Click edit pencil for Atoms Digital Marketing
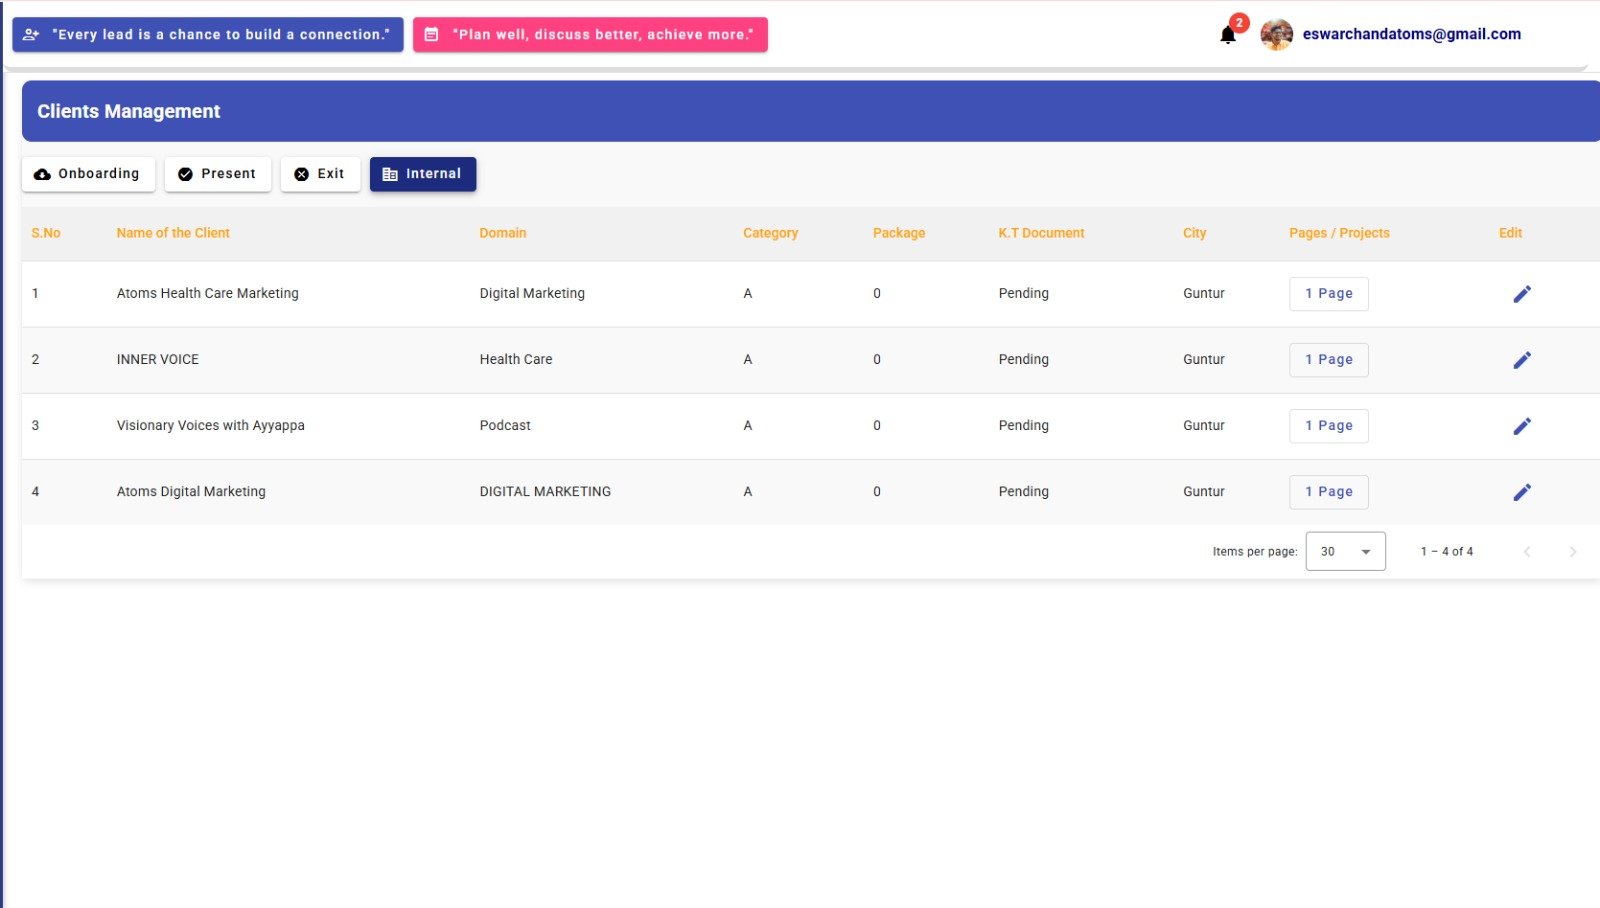 [1522, 492]
